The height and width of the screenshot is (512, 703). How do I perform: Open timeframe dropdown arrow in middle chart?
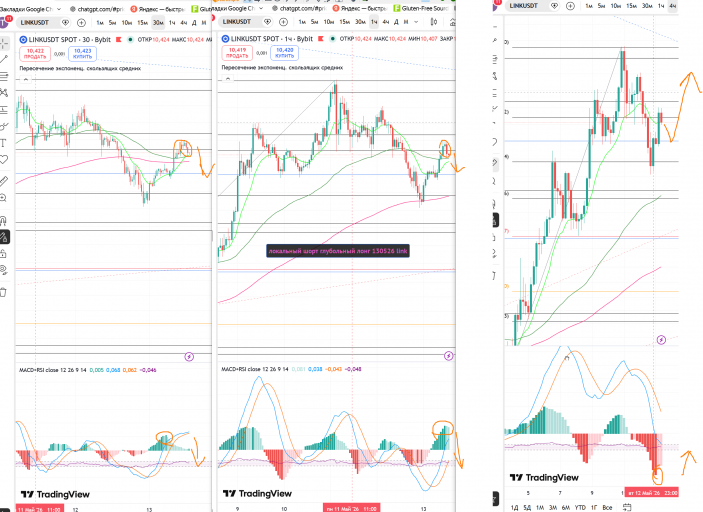coord(417,22)
